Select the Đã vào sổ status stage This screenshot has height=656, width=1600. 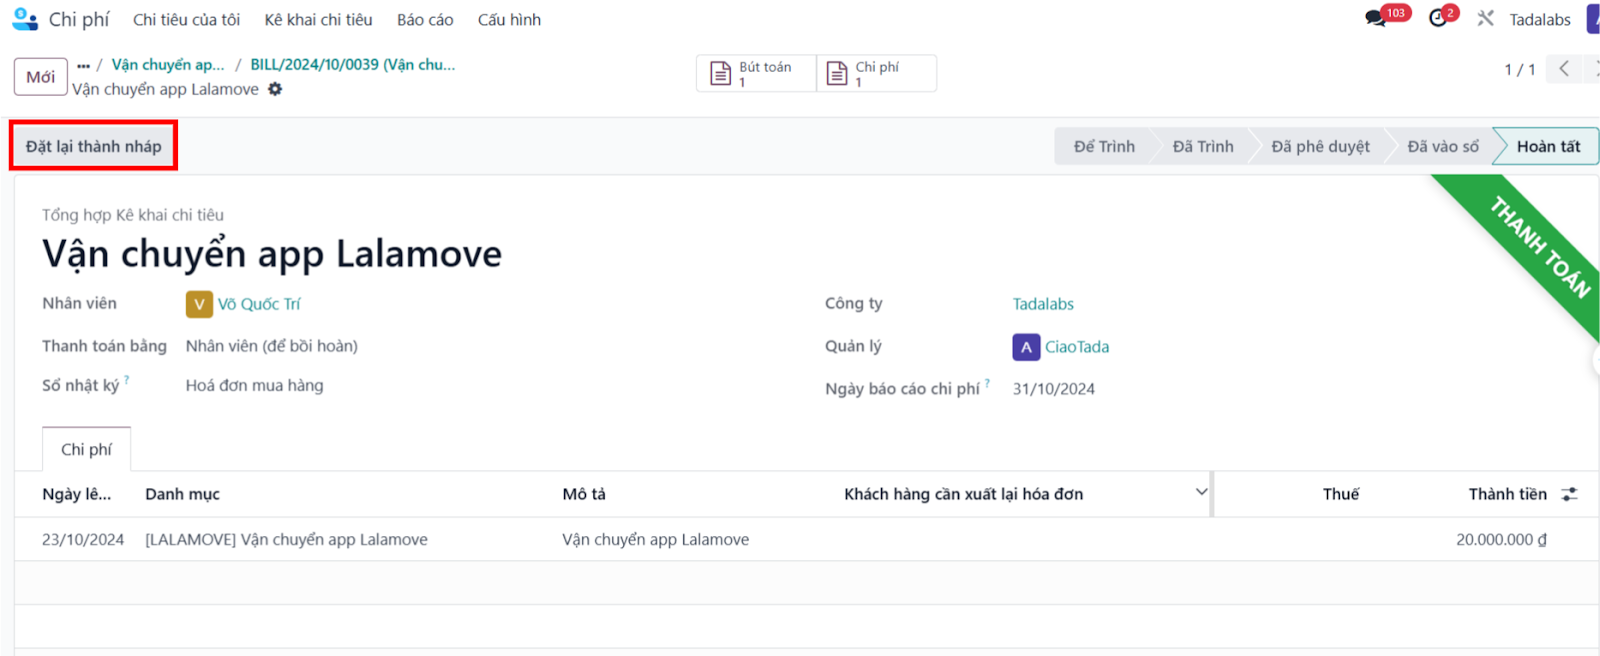tap(1443, 146)
